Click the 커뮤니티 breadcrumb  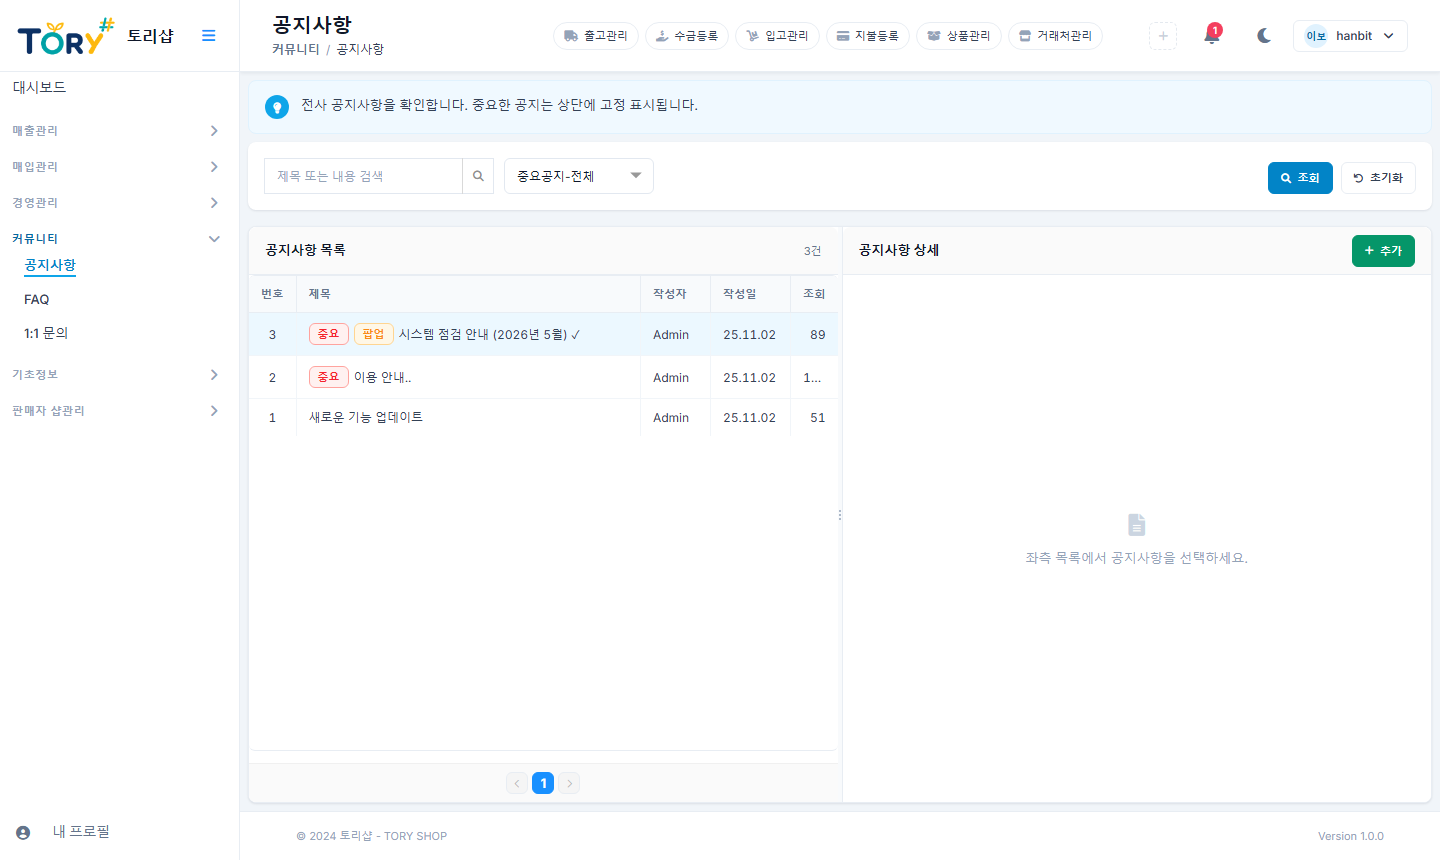296,49
